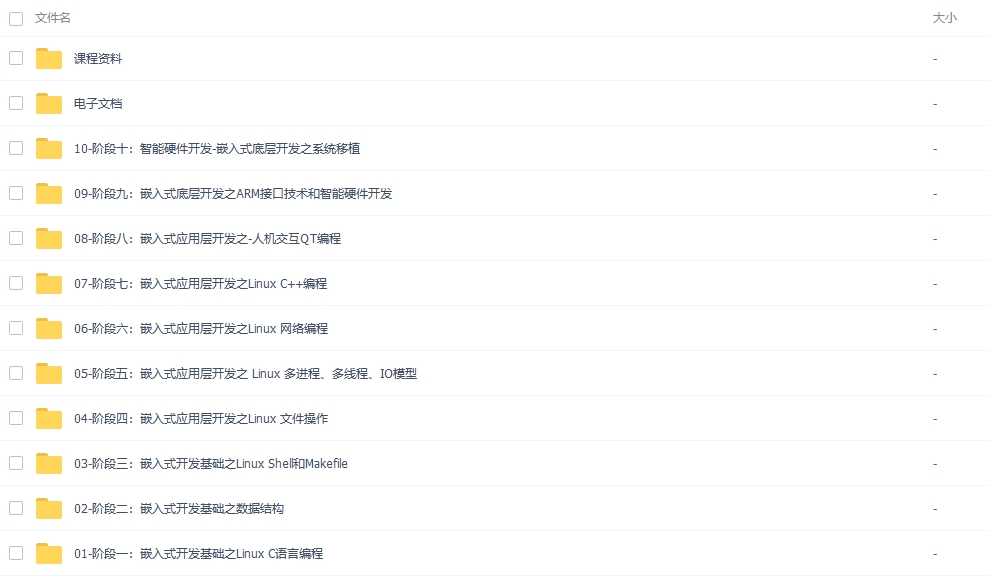Open the 电子文档 folder name

click(x=98, y=104)
